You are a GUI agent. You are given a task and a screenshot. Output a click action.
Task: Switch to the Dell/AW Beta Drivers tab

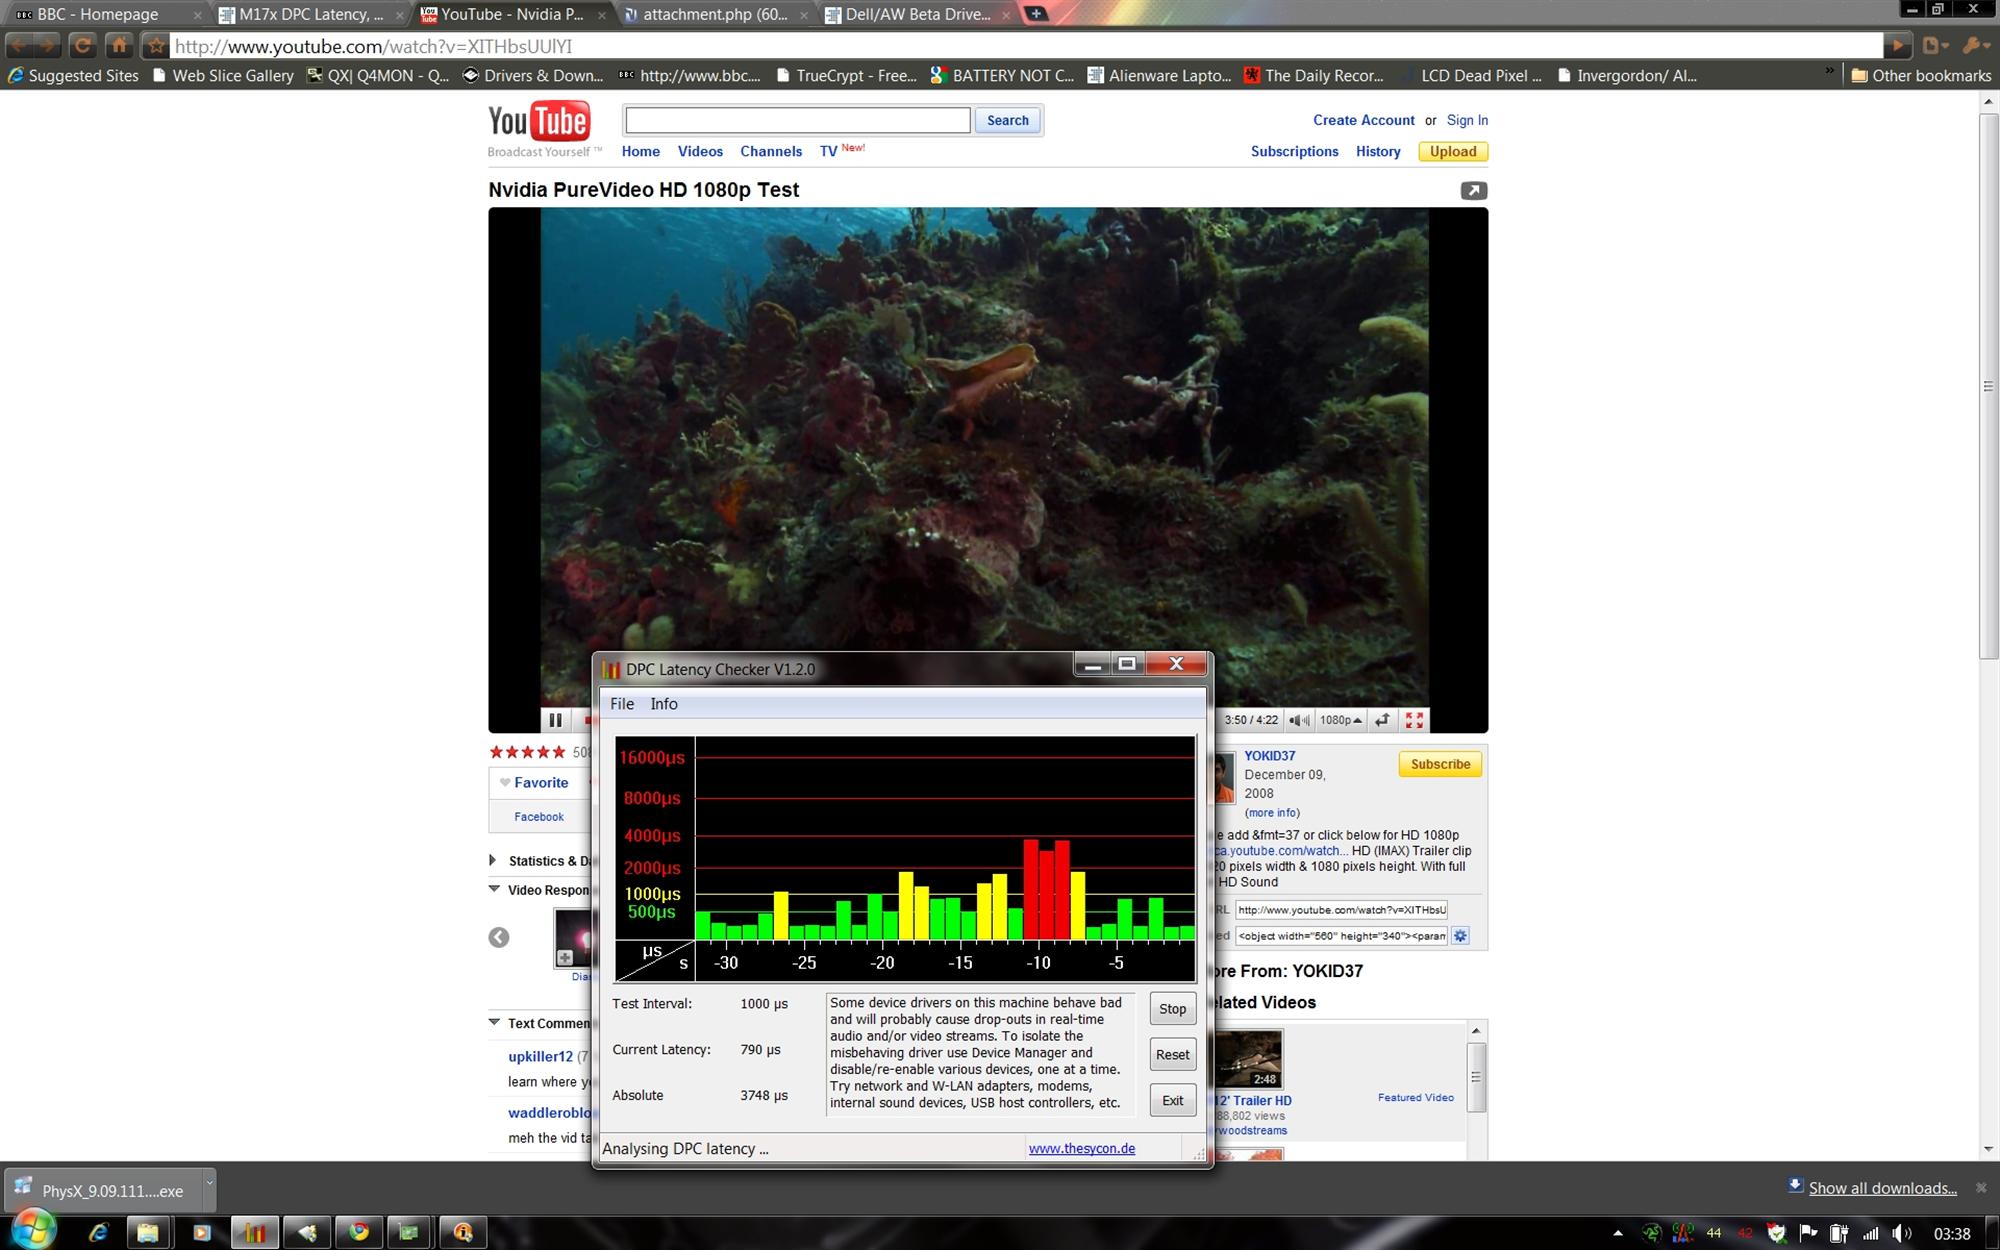pyautogui.click(x=917, y=14)
